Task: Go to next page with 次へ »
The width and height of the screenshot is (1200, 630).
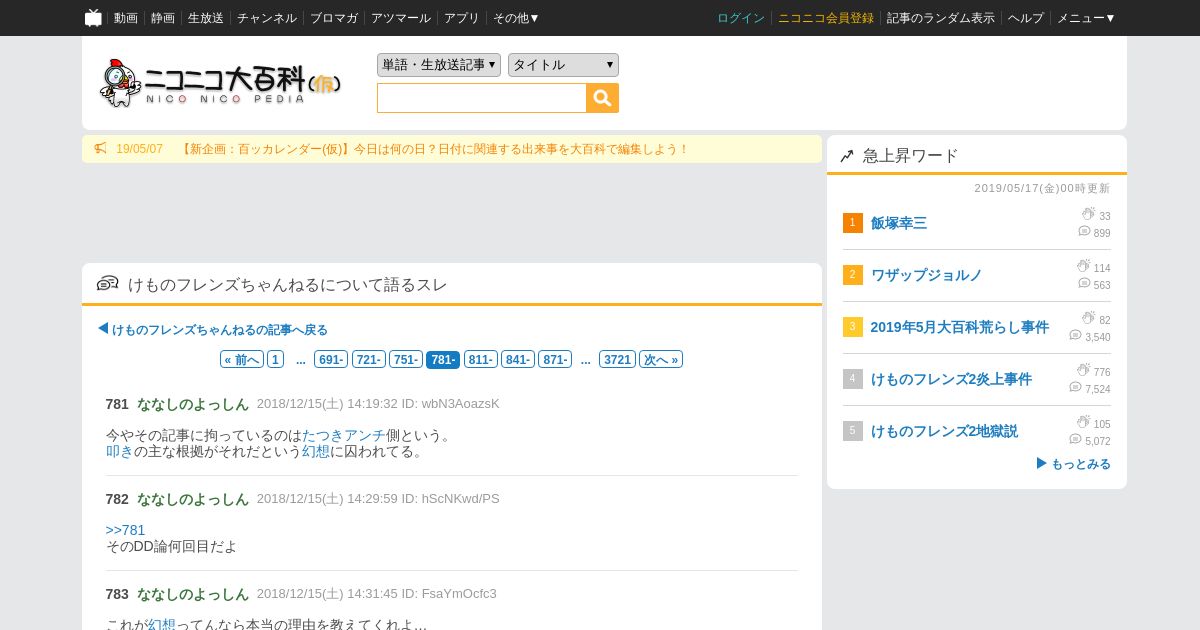Action: 661,360
